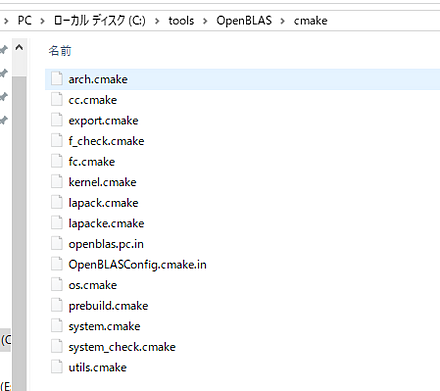Select the OpenBLASConfig.cmake.in file icon

(57, 264)
